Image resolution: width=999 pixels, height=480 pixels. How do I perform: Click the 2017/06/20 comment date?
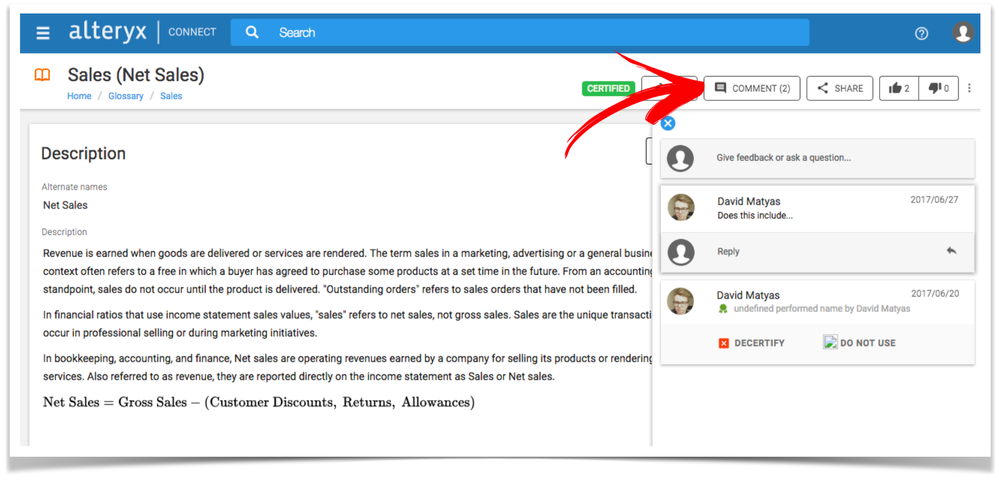pos(935,294)
